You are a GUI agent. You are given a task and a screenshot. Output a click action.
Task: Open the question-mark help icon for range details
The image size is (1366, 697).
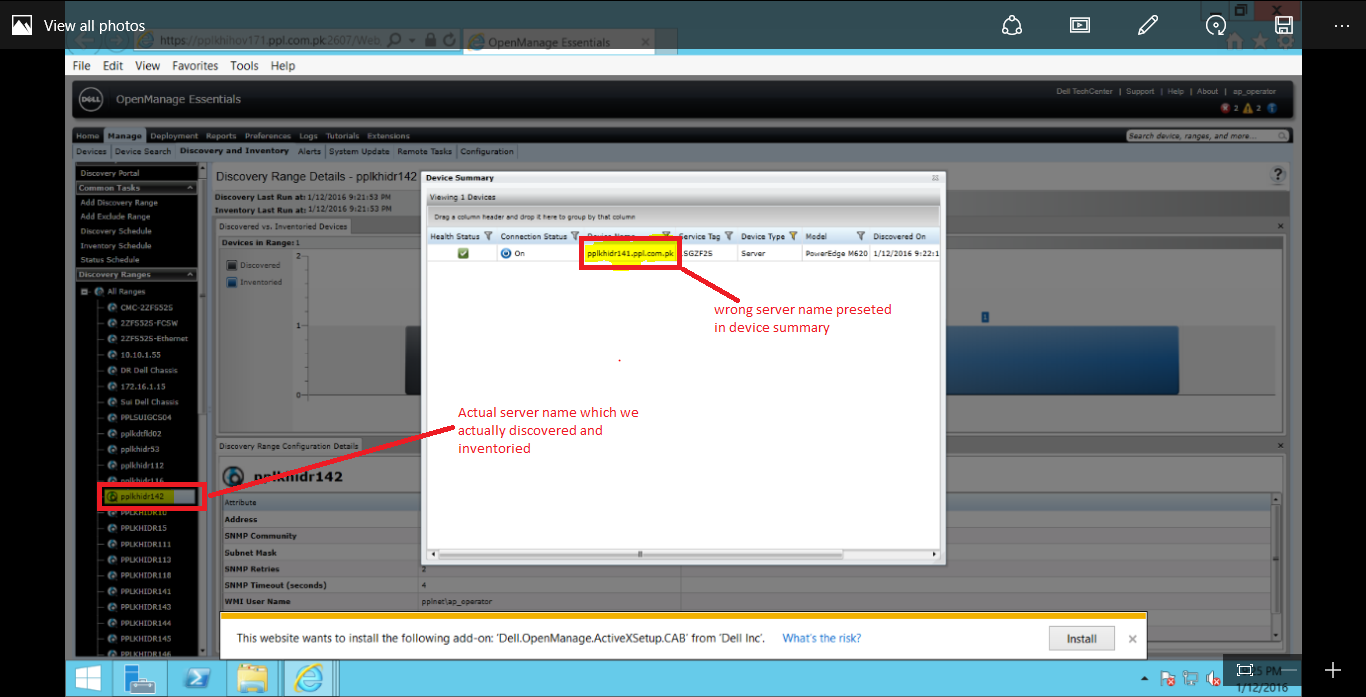tap(1278, 175)
